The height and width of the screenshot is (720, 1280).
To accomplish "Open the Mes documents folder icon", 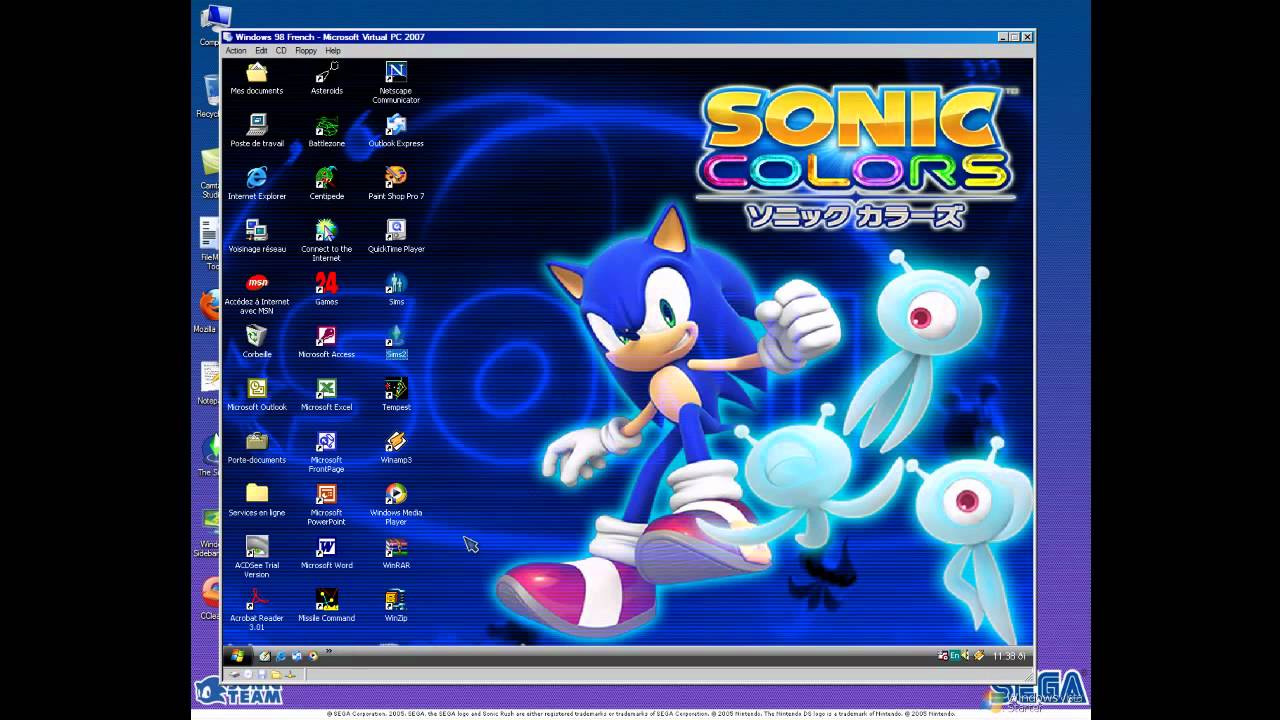I will tap(257, 78).
